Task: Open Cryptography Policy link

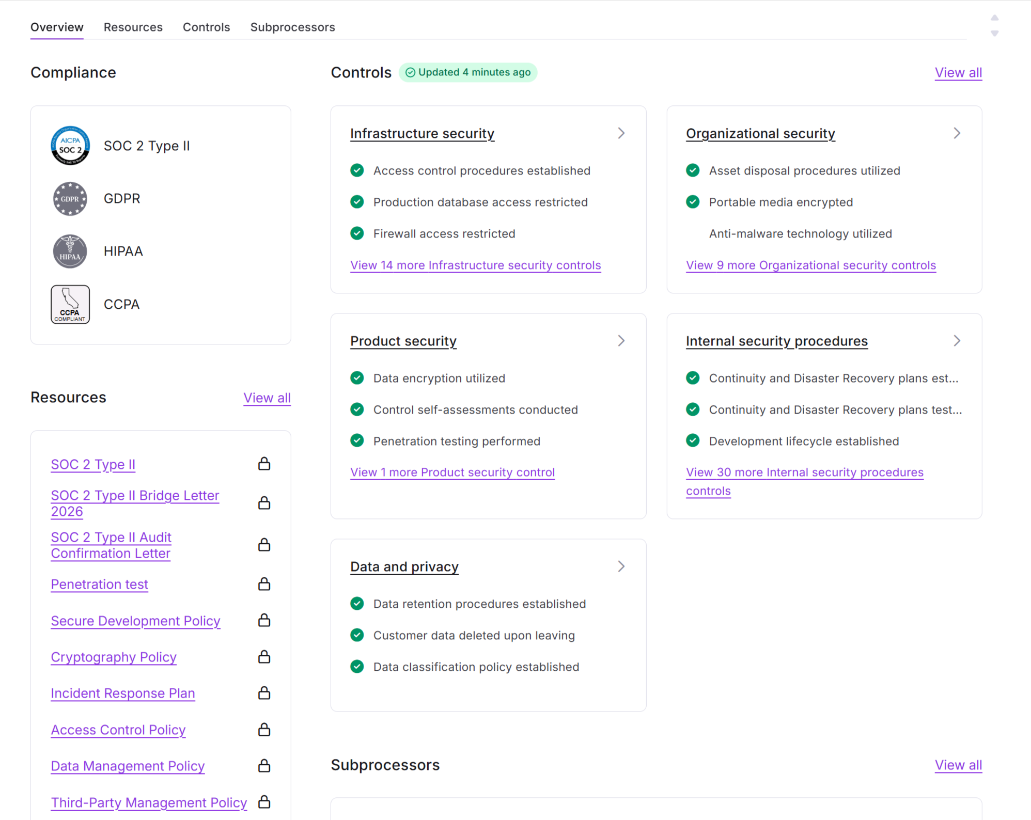Action: [114, 657]
